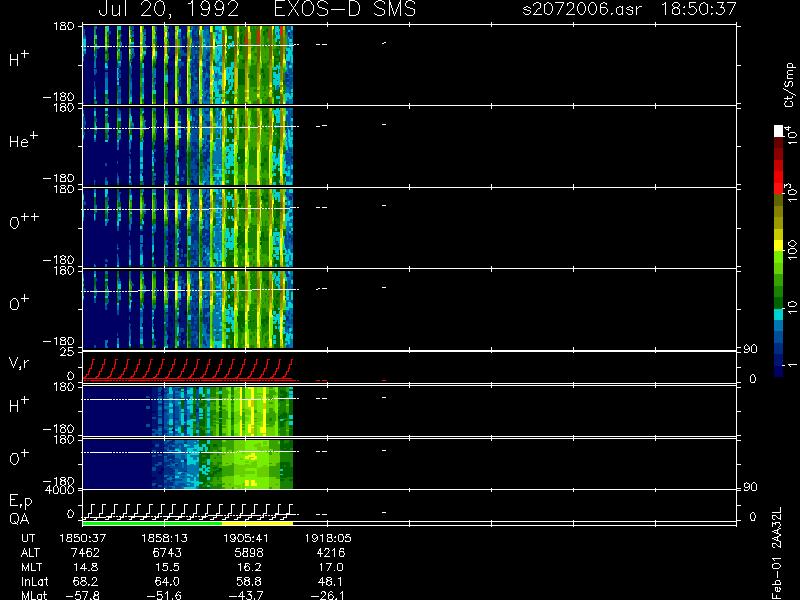Screen dimensions: 800x600
Task: Click the MLT value "17.0"
Action: [331, 567]
